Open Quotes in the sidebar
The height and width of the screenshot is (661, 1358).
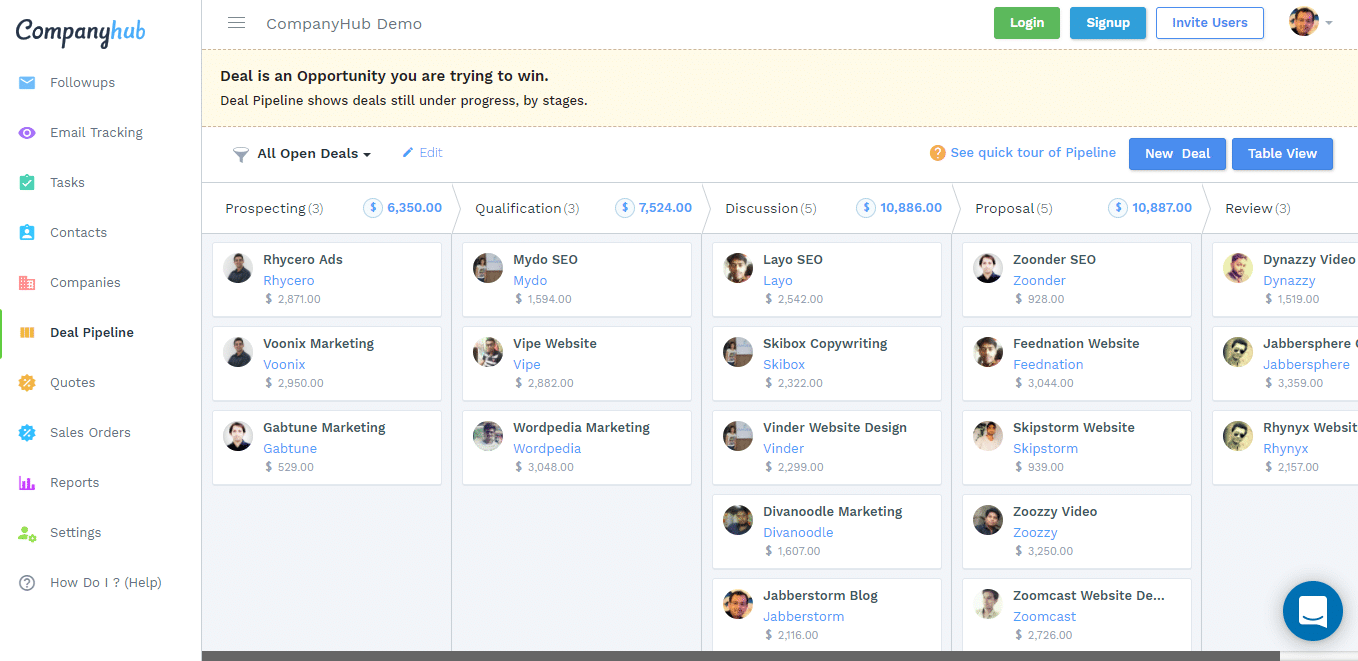point(72,383)
